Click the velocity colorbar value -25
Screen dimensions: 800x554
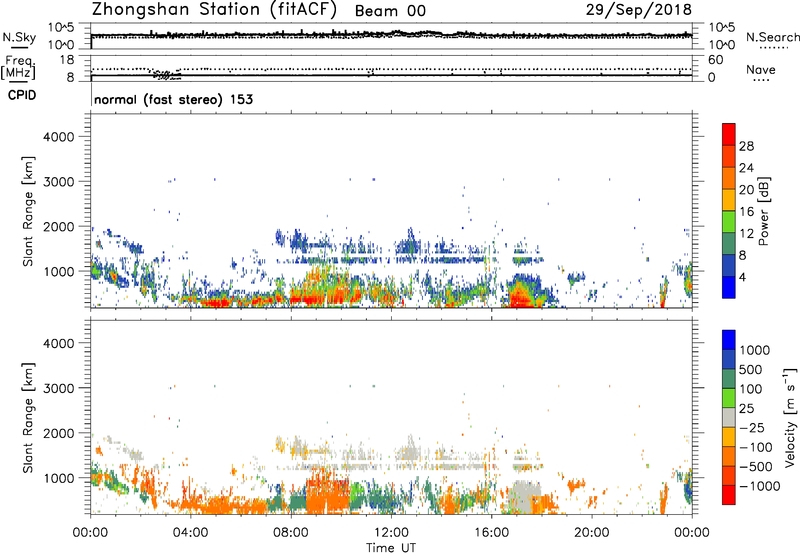click(x=753, y=427)
